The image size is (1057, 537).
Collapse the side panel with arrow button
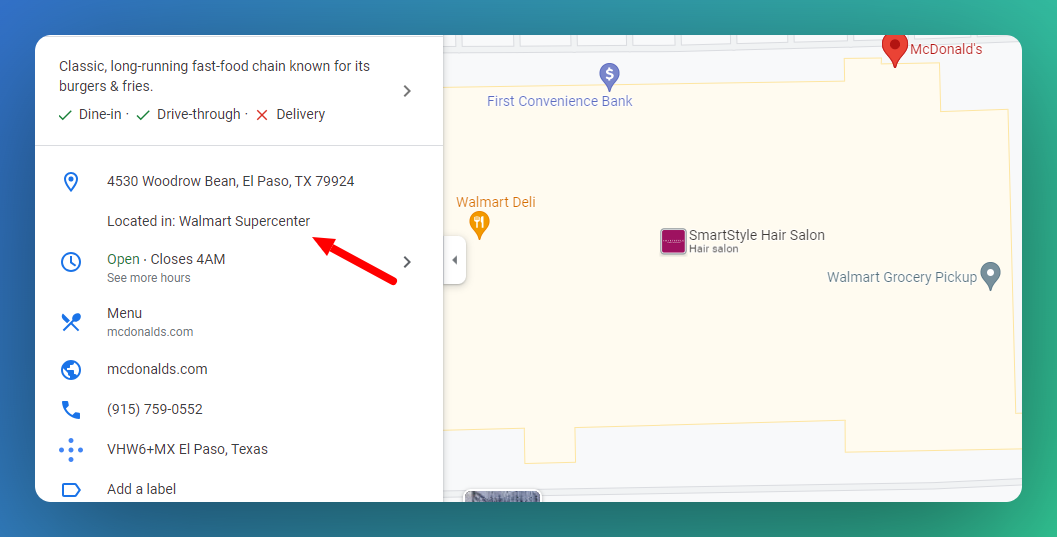[454, 260]
